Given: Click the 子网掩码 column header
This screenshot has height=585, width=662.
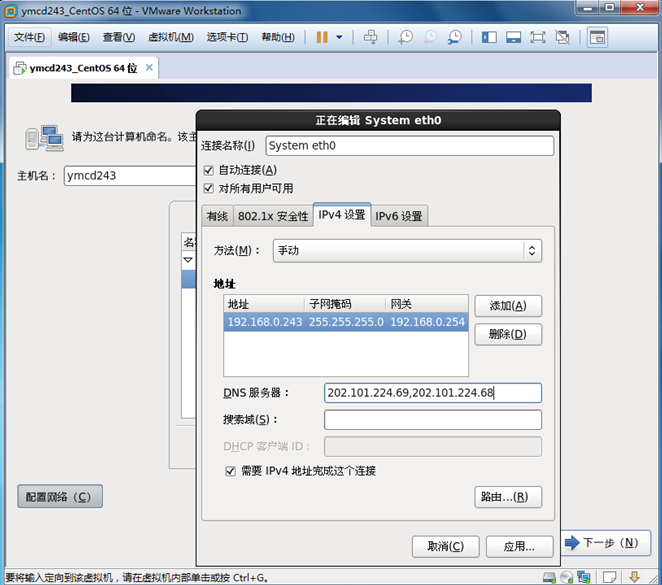Looking at the screenshot, I should pos(345,304).
